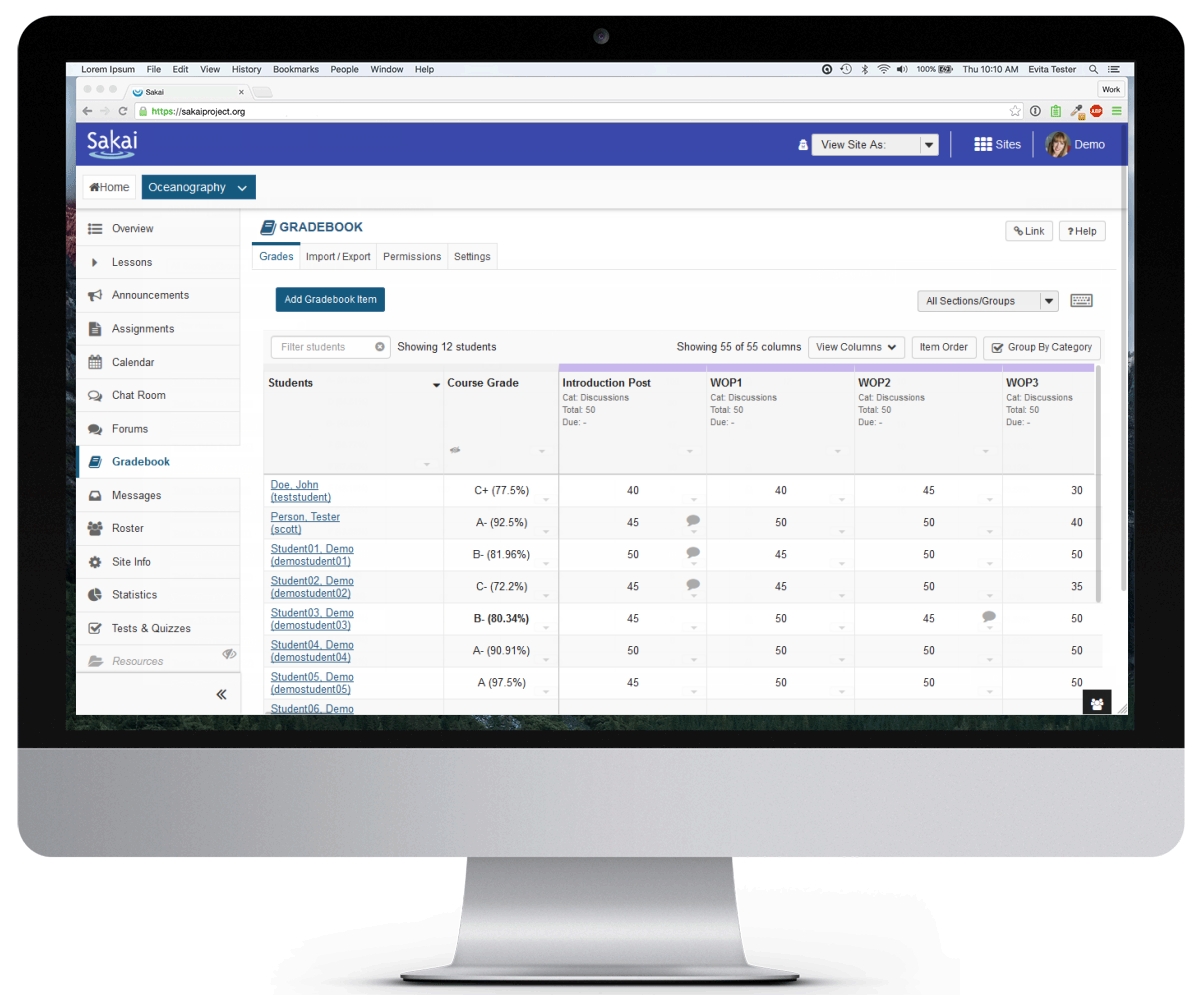Click the comment bubble in the Person, Tester row
The image size is (1200, 995).
[693, 521]
